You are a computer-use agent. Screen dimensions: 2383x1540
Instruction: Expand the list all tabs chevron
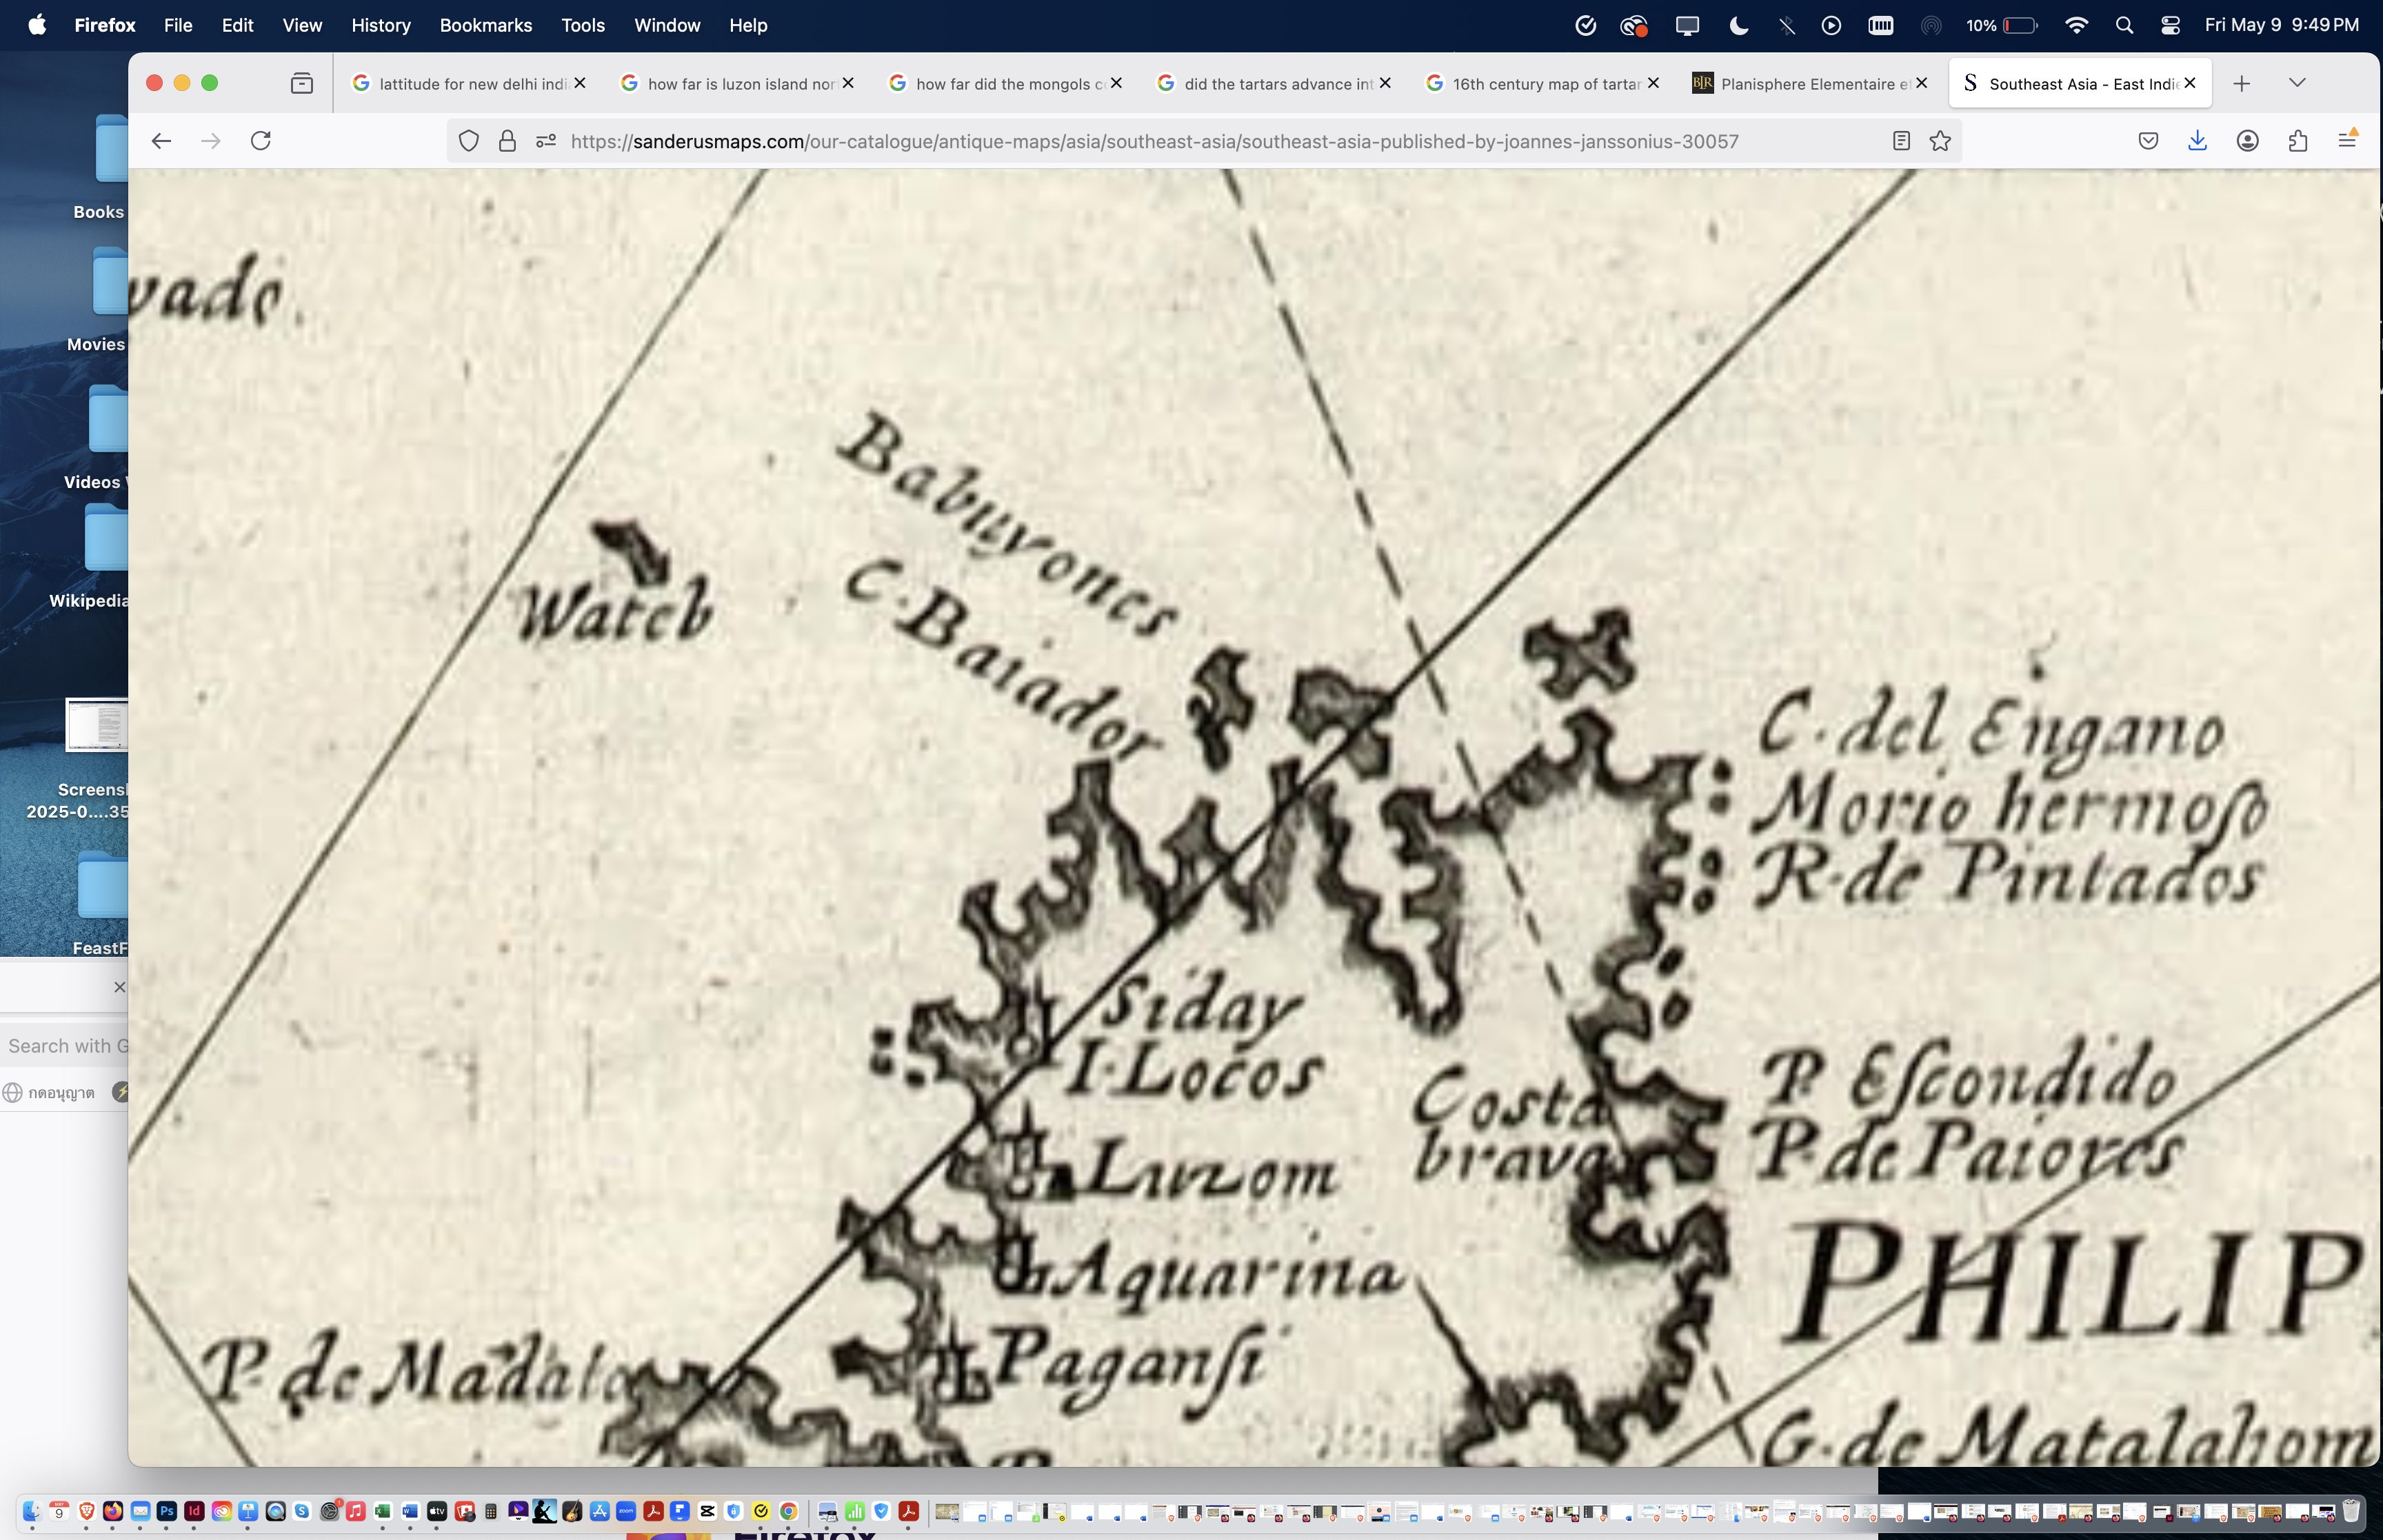click(2297, 83)
